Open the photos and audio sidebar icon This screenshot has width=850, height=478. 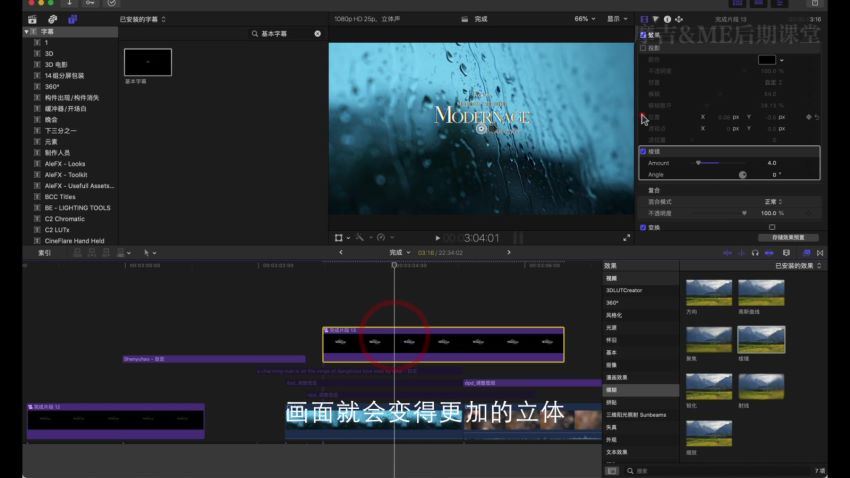53,20
